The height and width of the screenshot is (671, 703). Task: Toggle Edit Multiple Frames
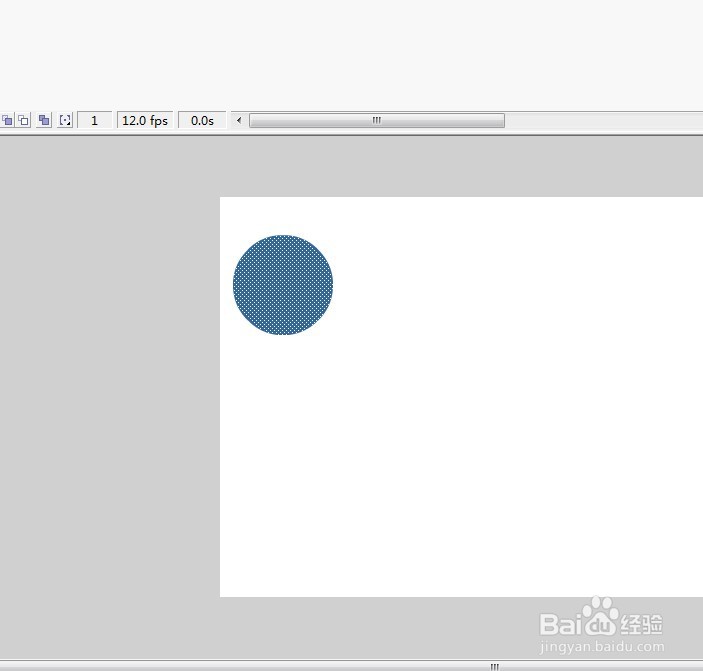tap(44, 120)
